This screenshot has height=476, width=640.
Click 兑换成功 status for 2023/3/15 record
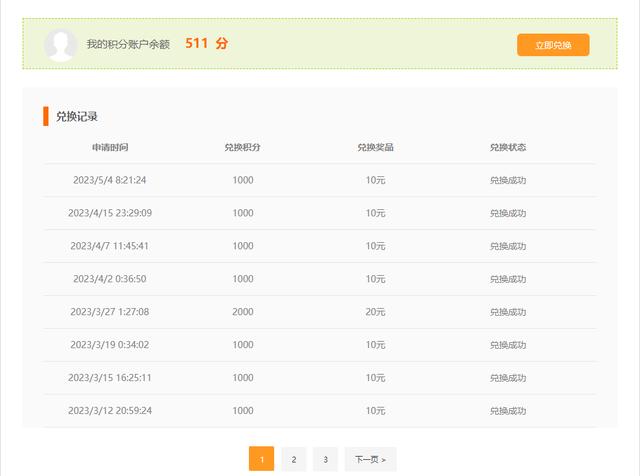point(508,378)
